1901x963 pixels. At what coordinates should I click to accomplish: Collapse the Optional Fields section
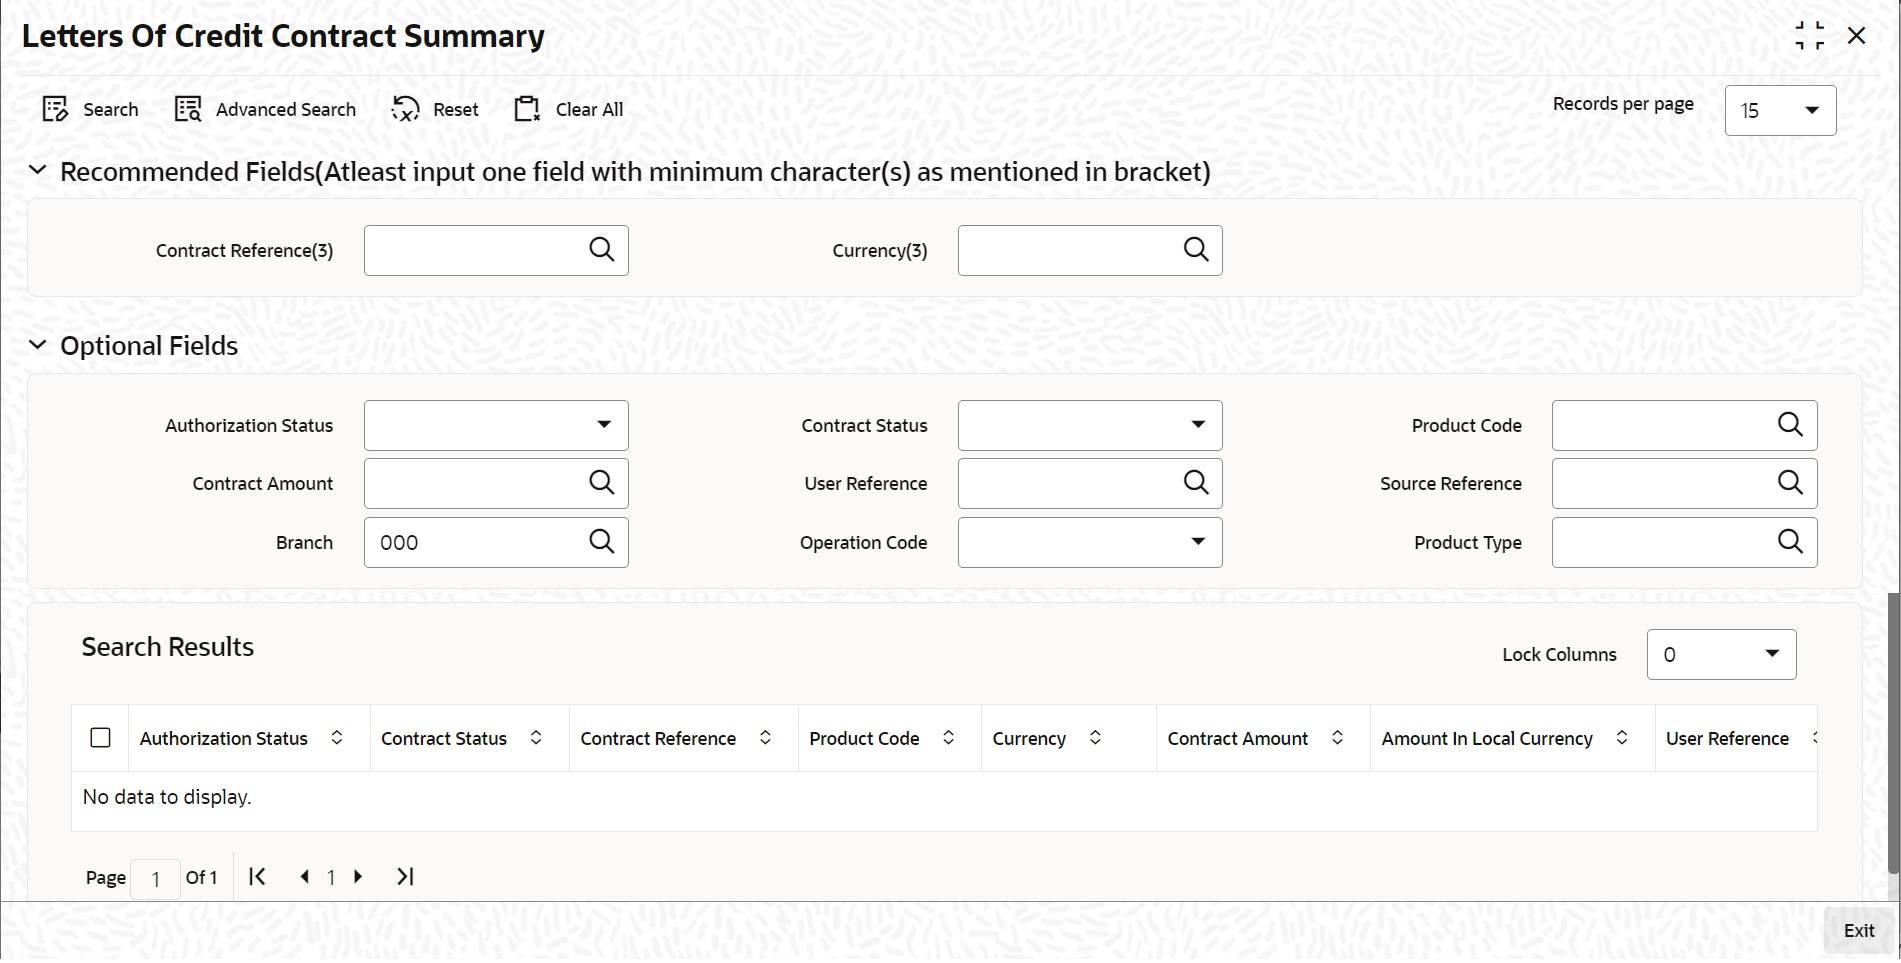(38, 346)
